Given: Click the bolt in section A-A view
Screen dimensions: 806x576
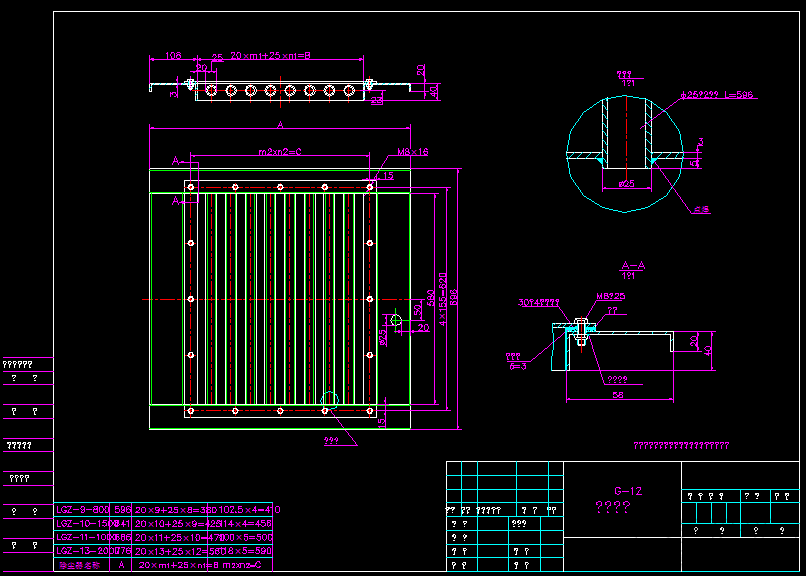Looking at the screenshot, I should tap(581, 332).
